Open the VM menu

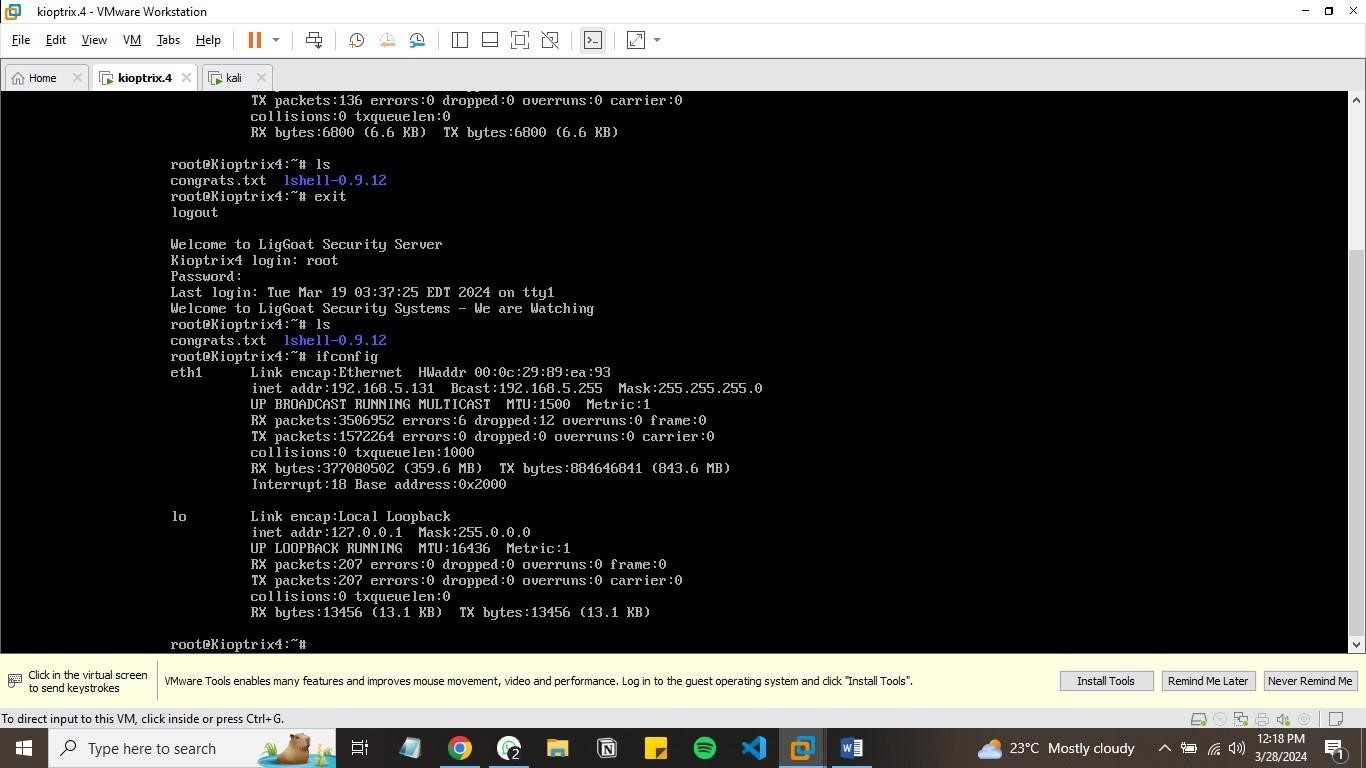coord(131,40)
